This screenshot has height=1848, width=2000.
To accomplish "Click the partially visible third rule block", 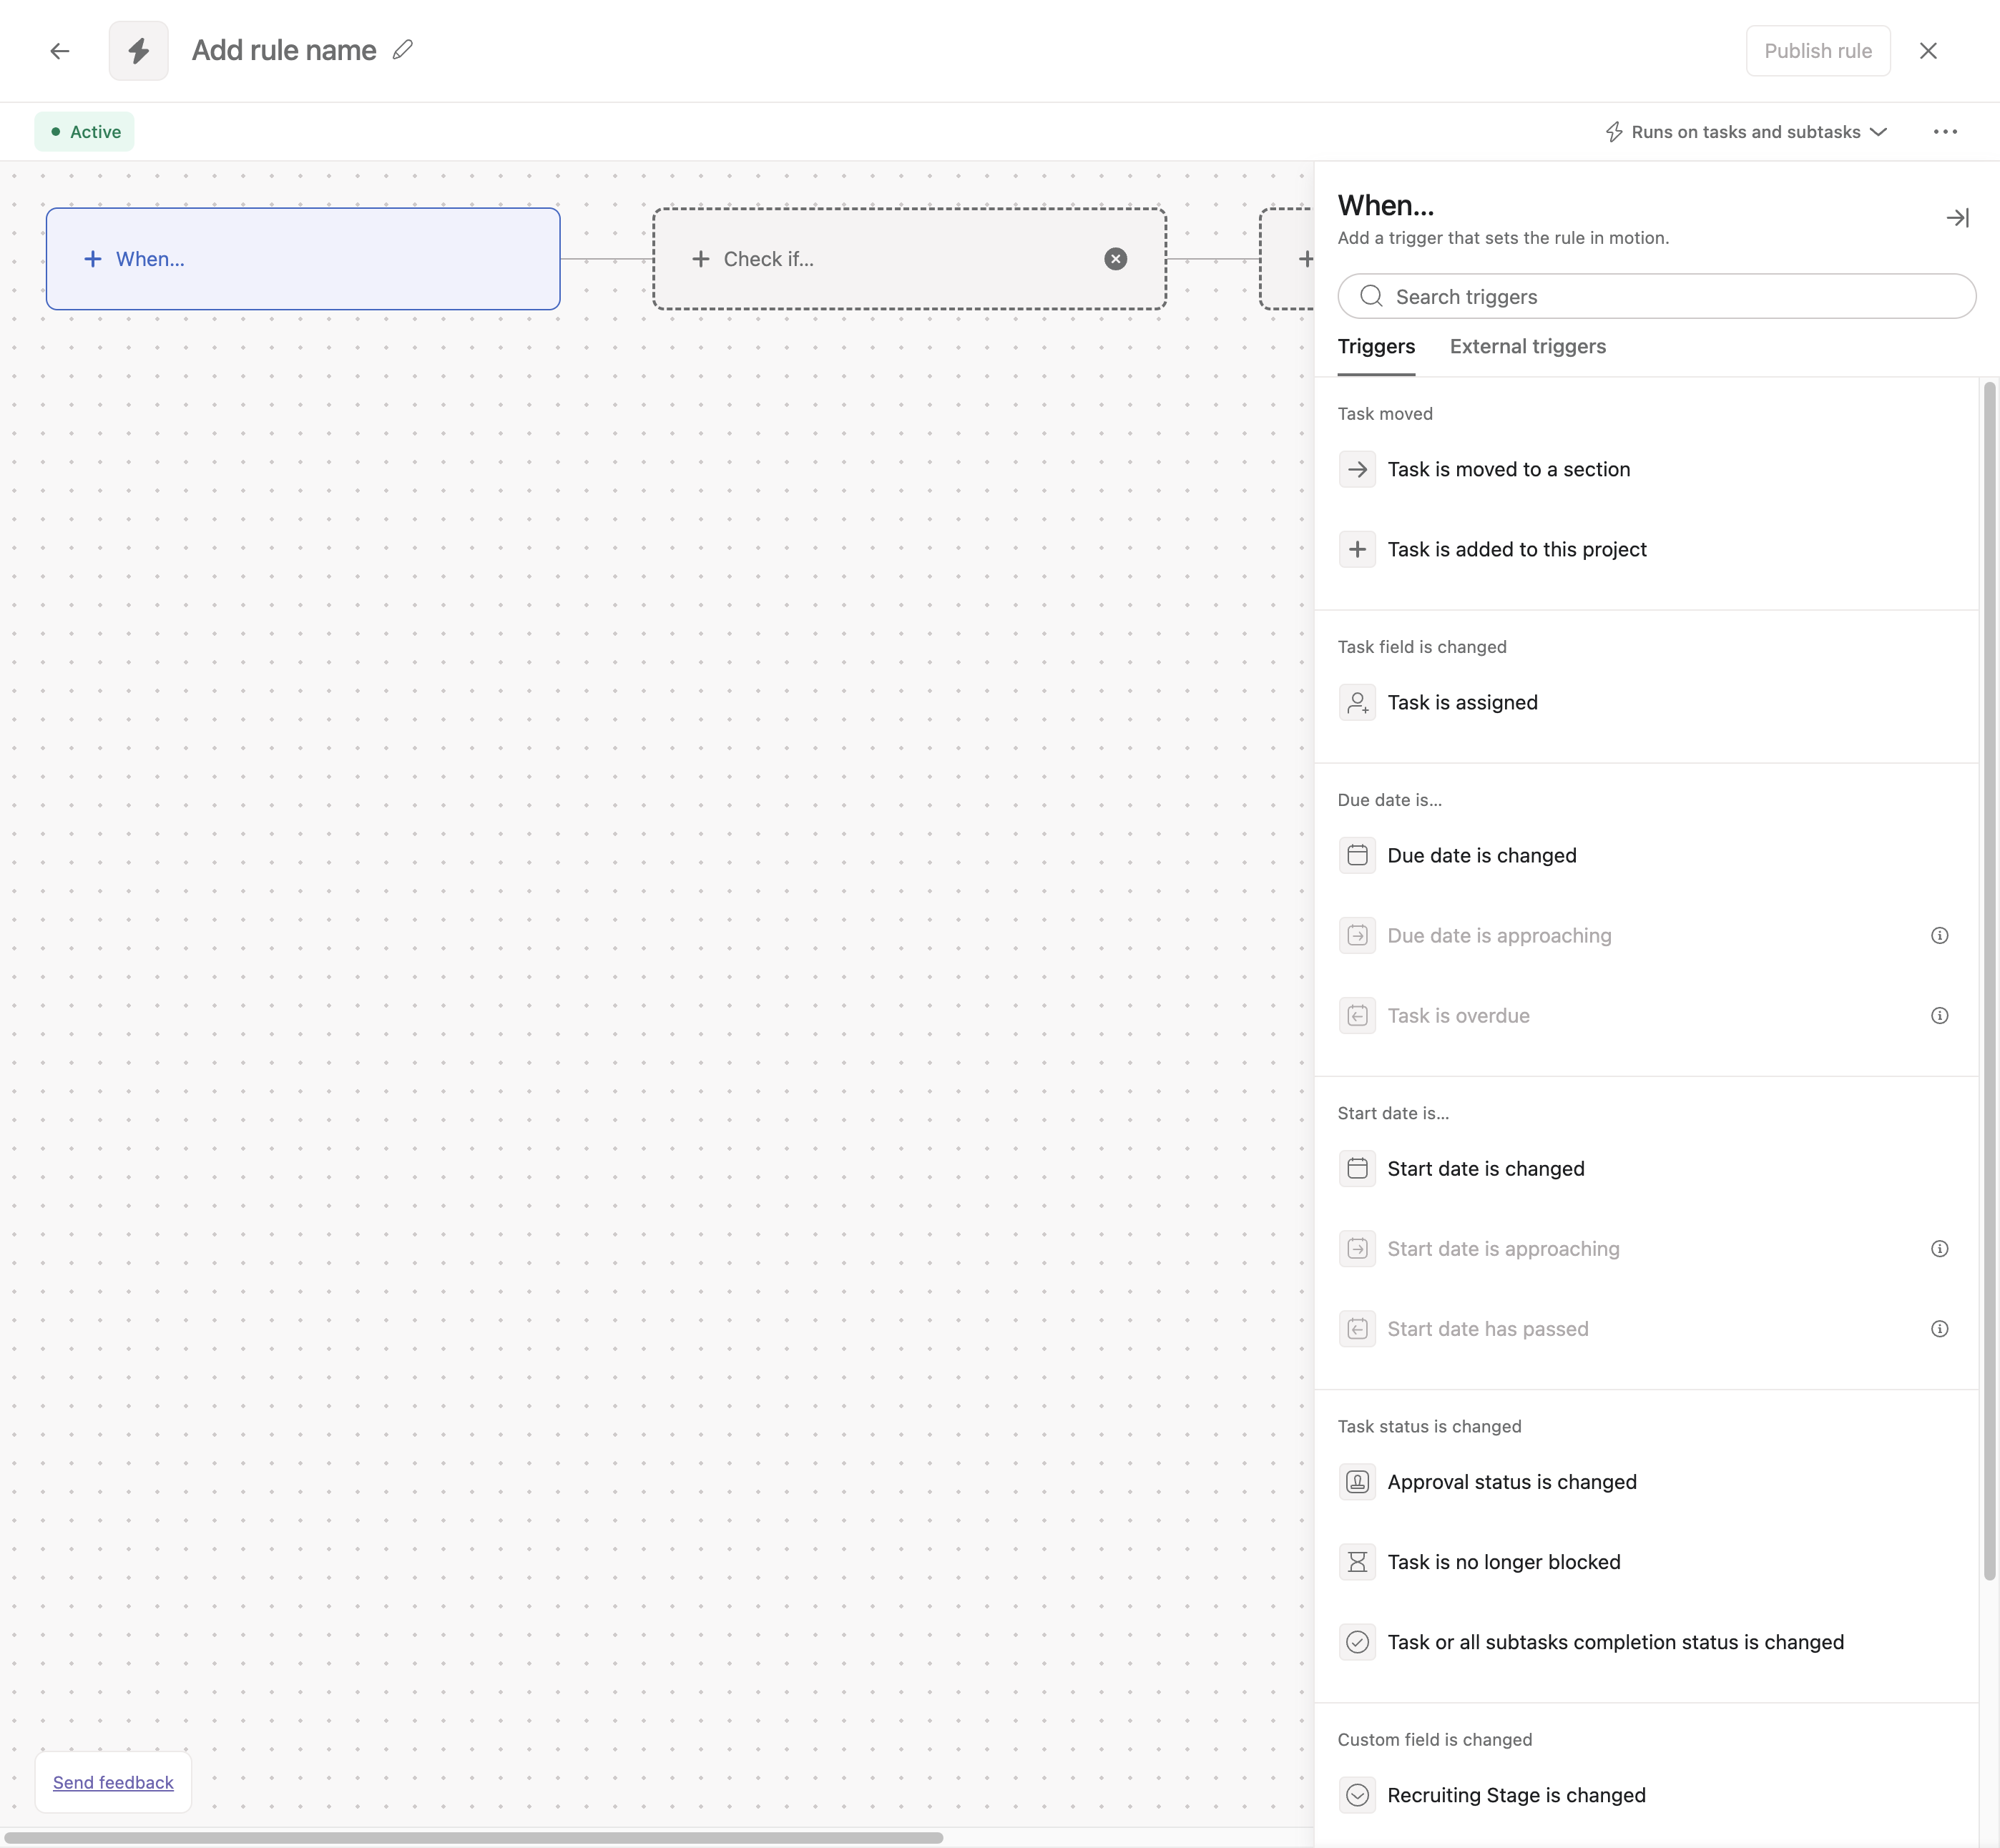I will pyautogui.click(x=1287, y=259).
